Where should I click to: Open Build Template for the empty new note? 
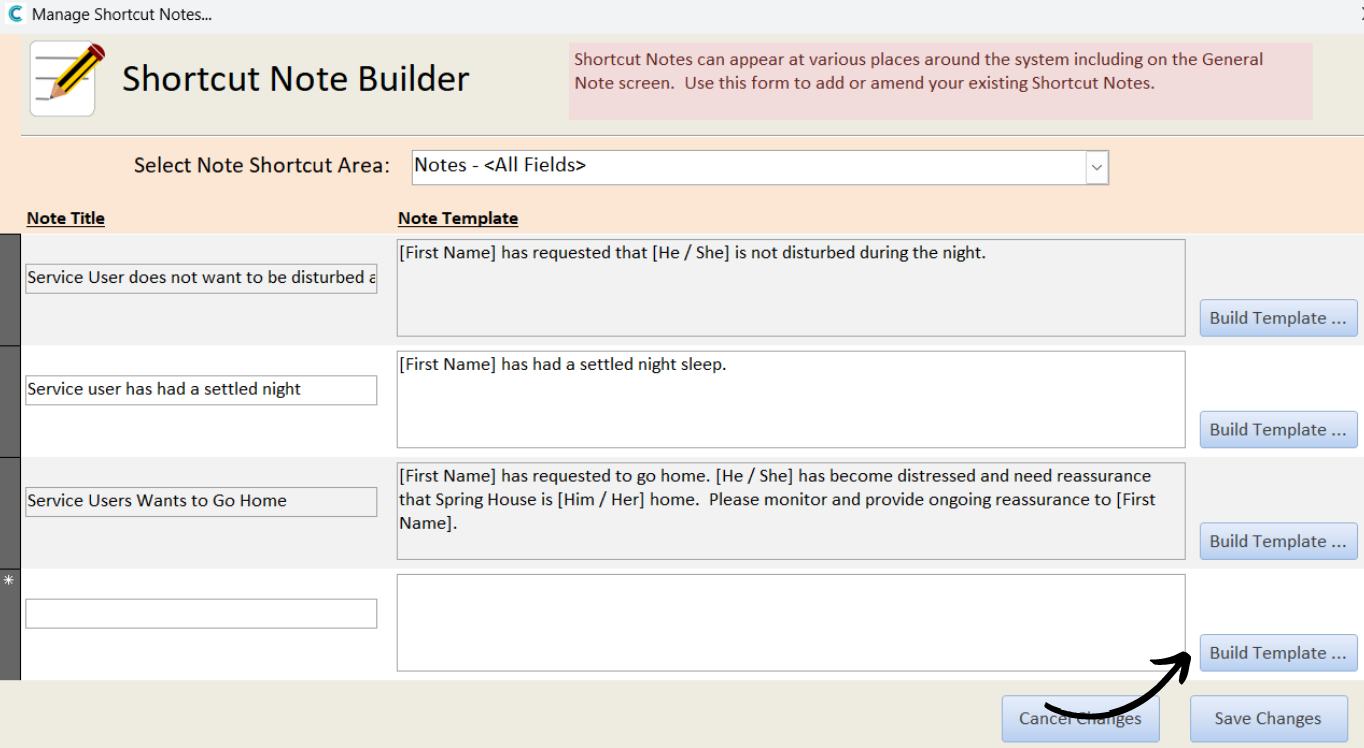pos(1278,653)
